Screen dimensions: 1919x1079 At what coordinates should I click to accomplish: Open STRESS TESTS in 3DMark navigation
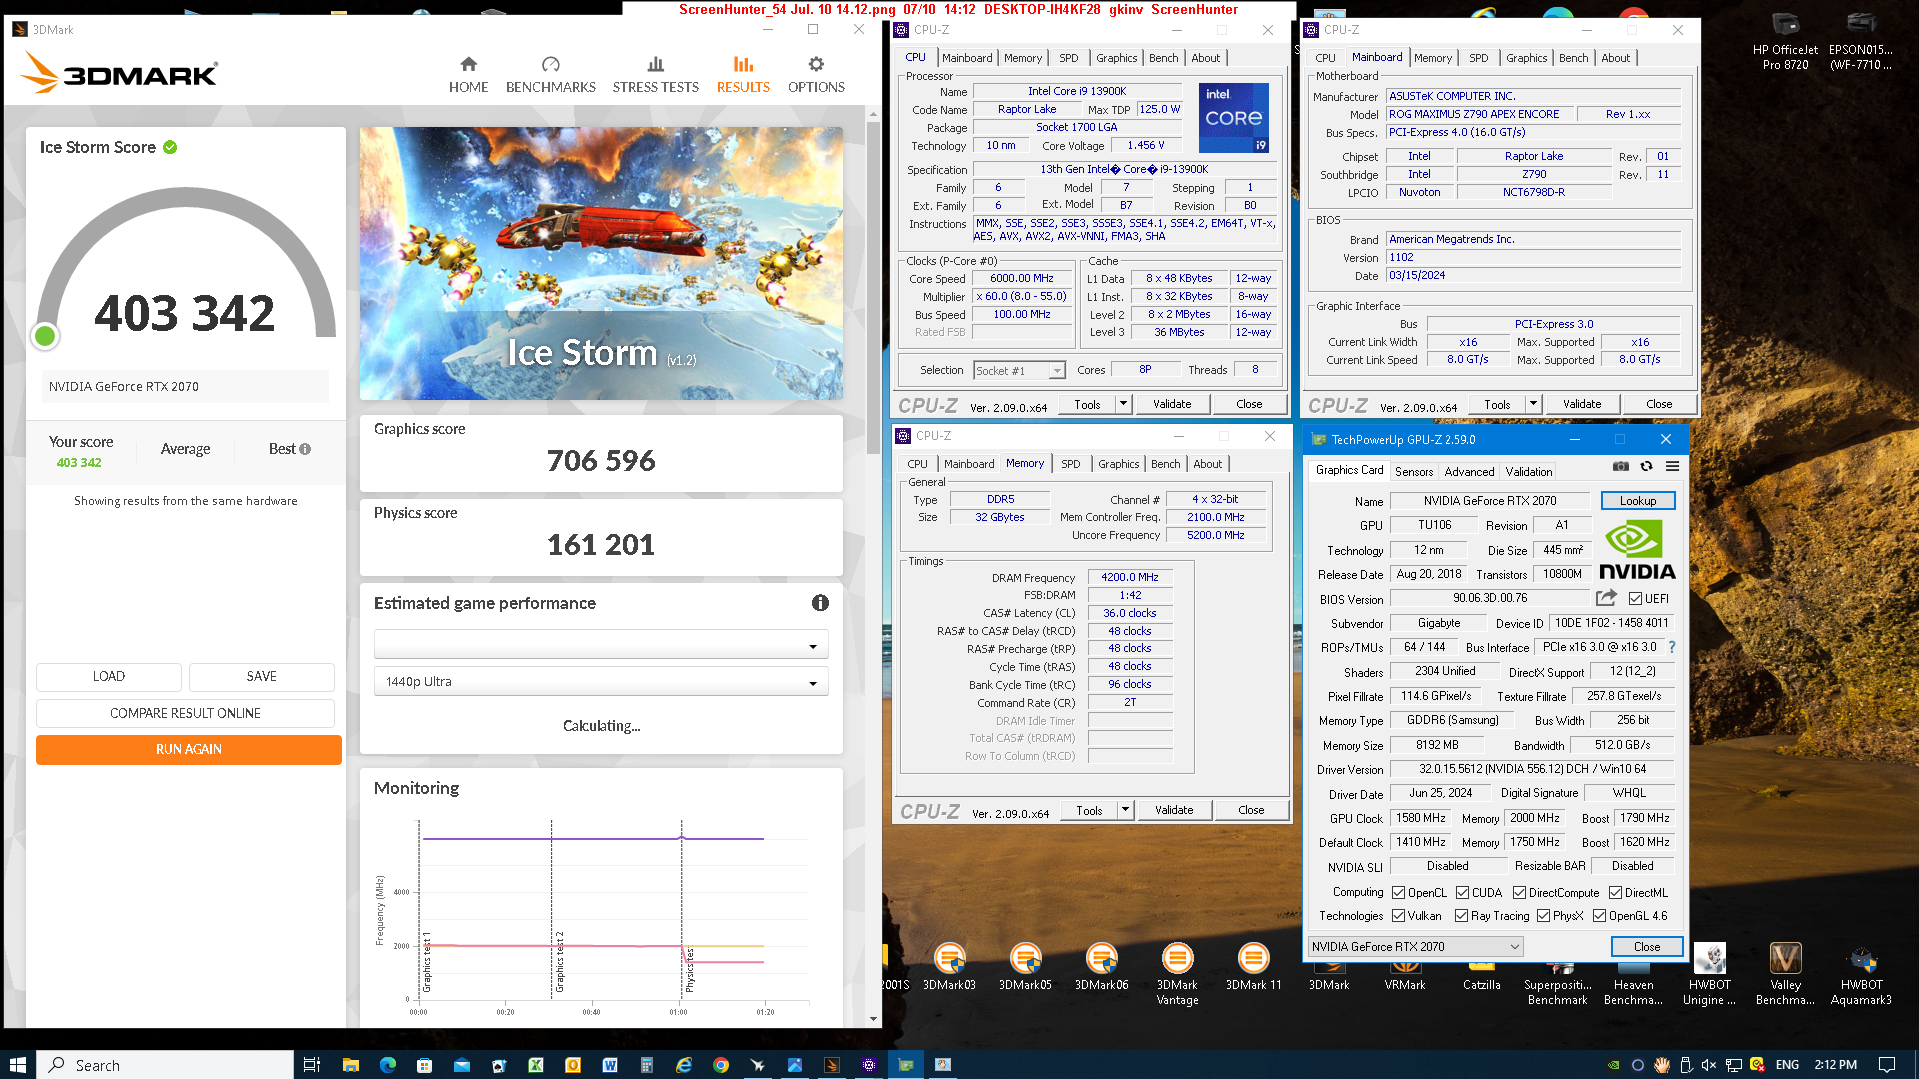point(655,75)
